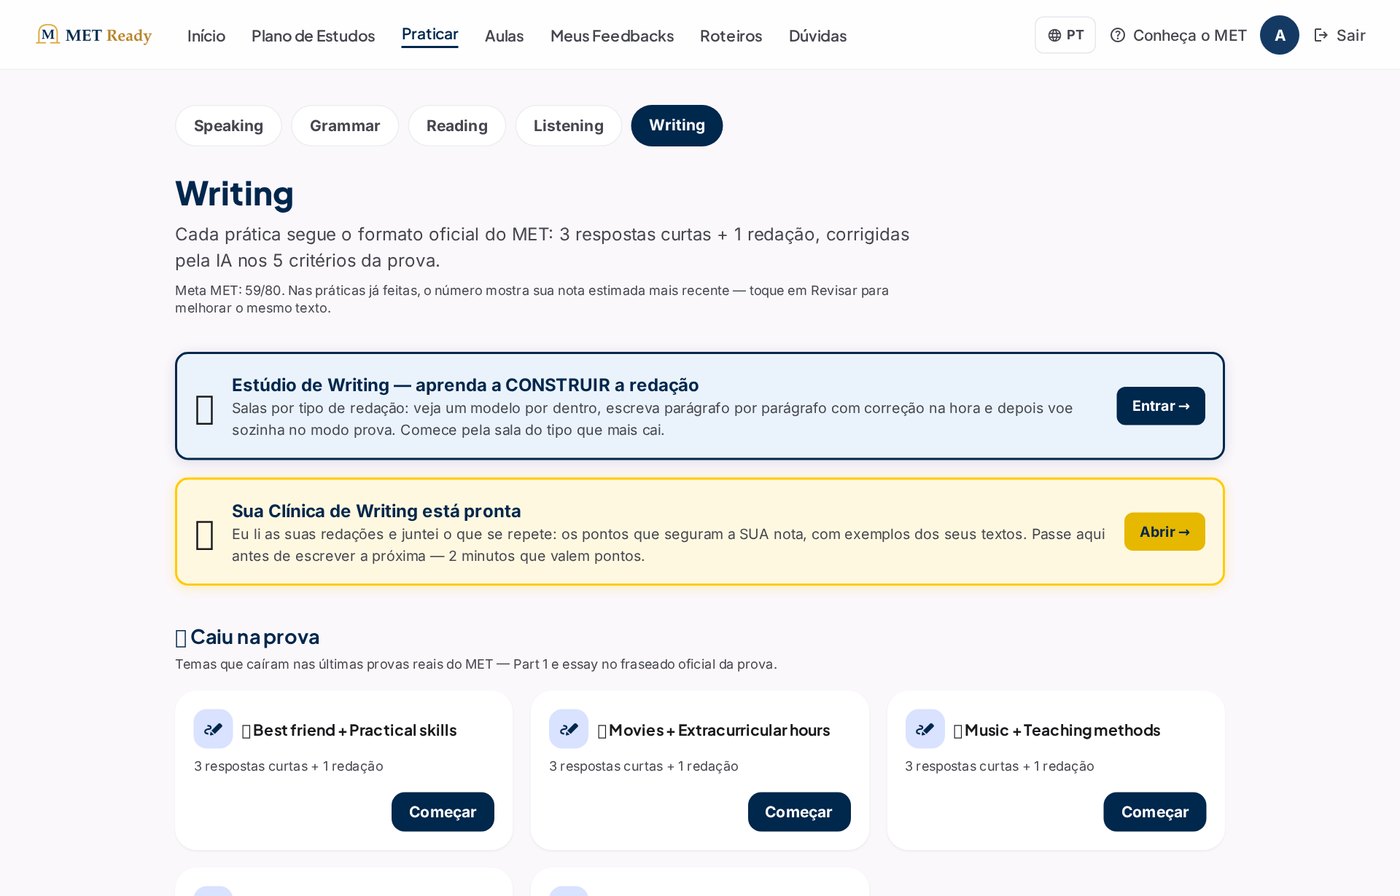This screenshot has height=896, width=1400.
Task: Open the PT language selector
Action: point(1065,35)
